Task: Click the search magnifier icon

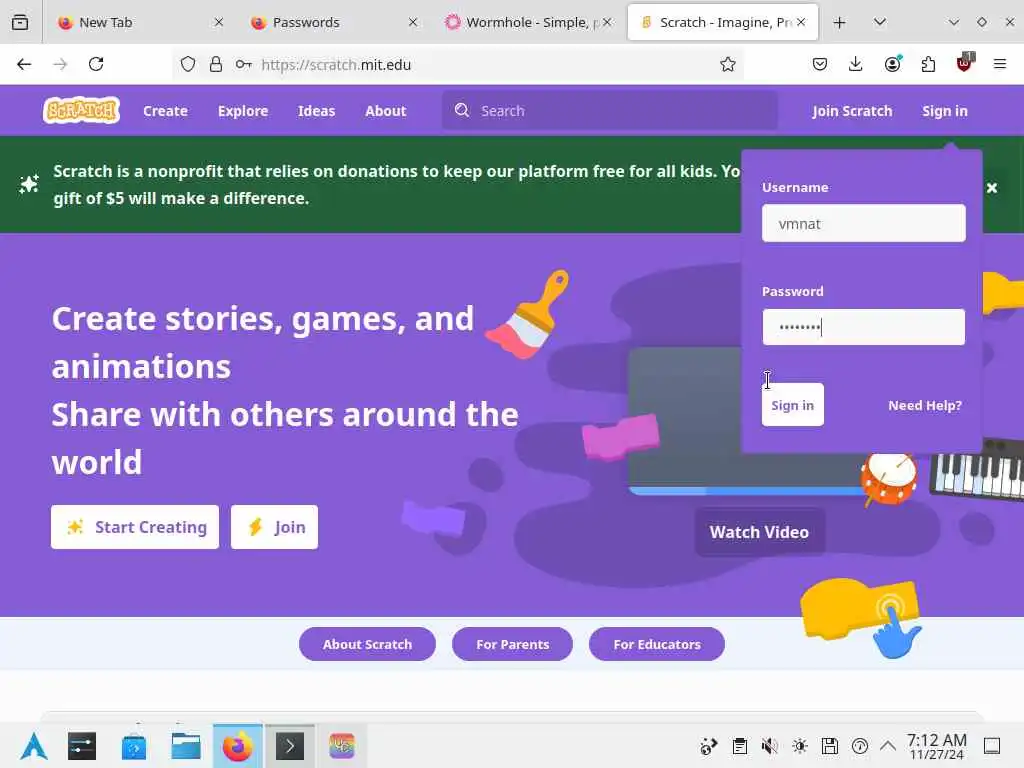Action: (x=462, y=110)
